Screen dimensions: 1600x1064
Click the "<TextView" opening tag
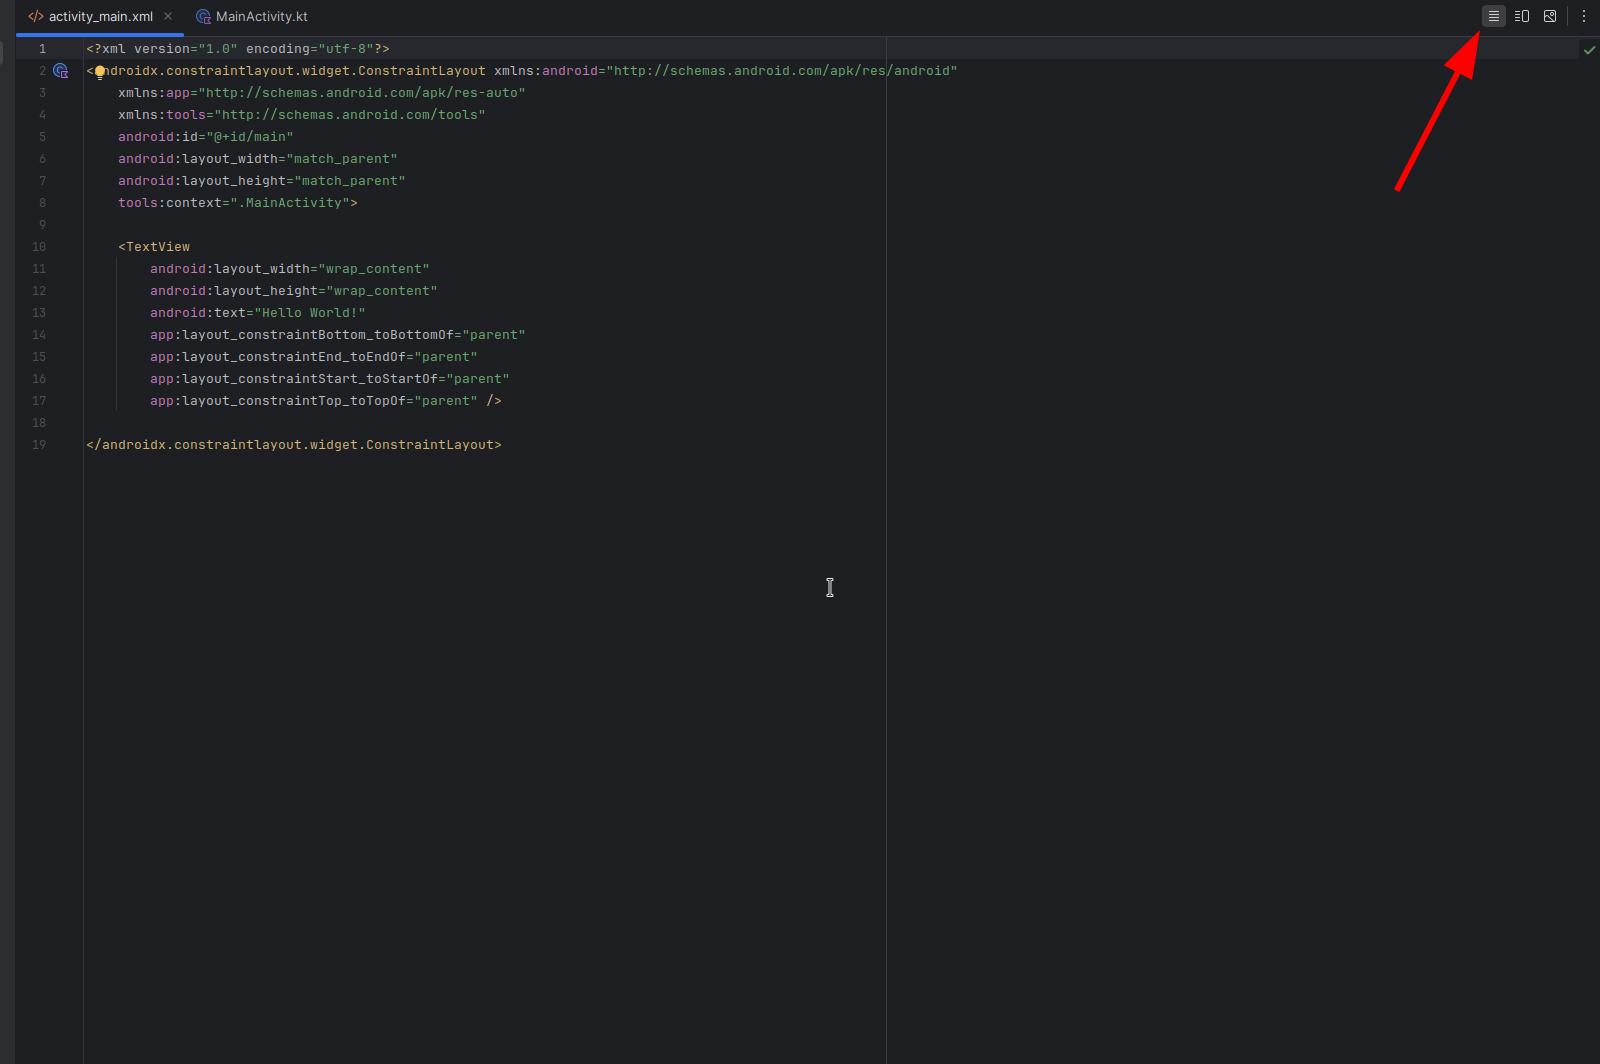click(x=154, y=247)
